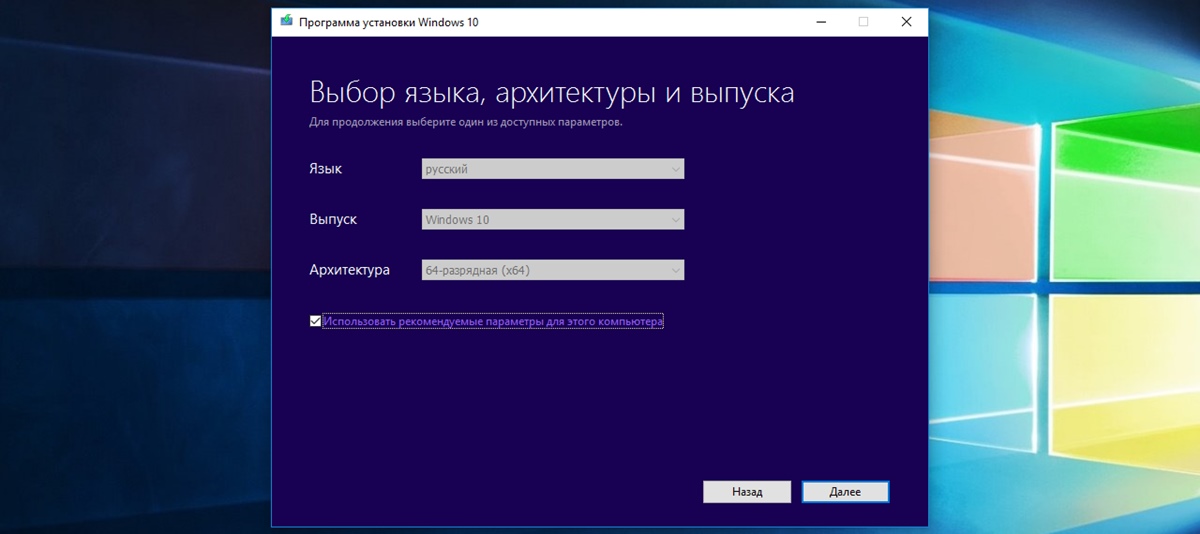Click the 'Выпуск' label
Viewport: 1200px width, 534px height.
[333, 219]
